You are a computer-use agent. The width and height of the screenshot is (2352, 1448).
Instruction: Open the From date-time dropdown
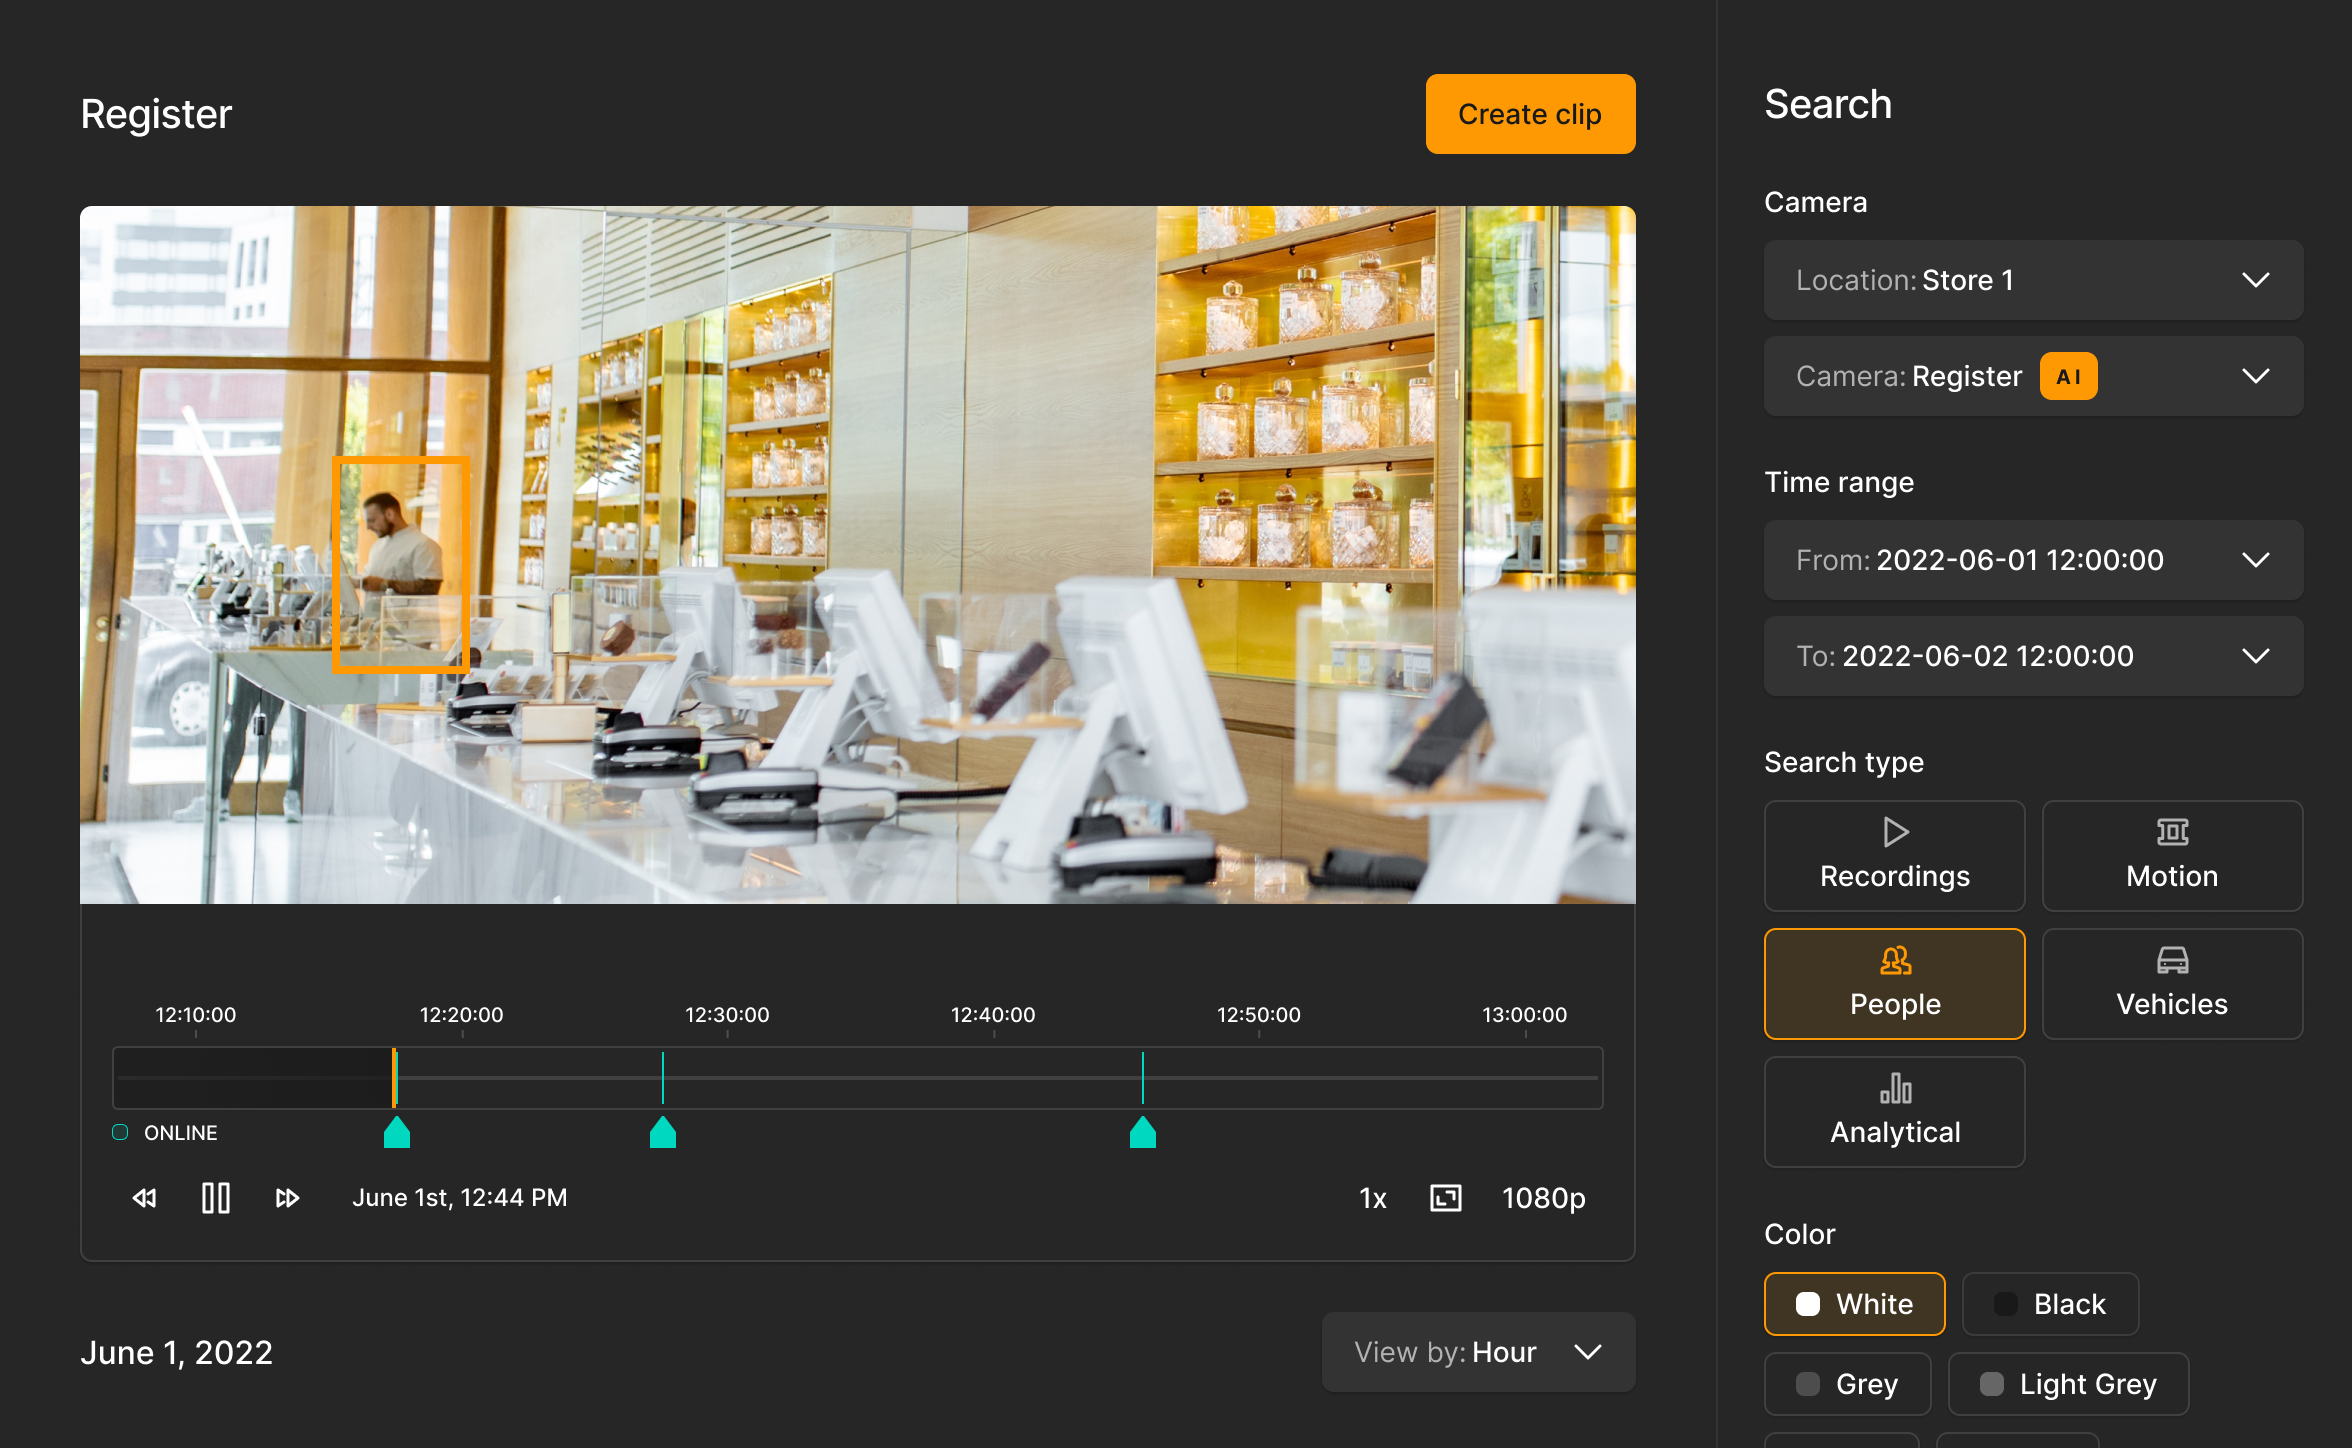[x=2034, y=560]
